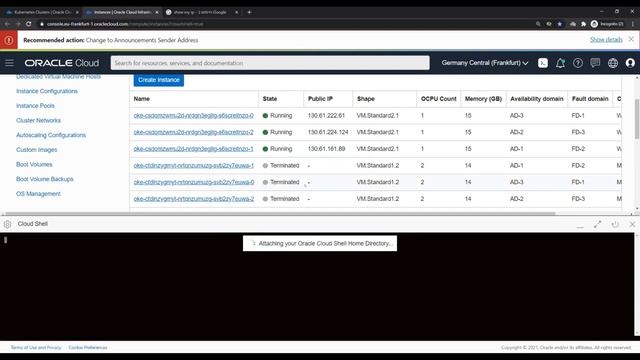Open the language globe menu

(613, 63)
